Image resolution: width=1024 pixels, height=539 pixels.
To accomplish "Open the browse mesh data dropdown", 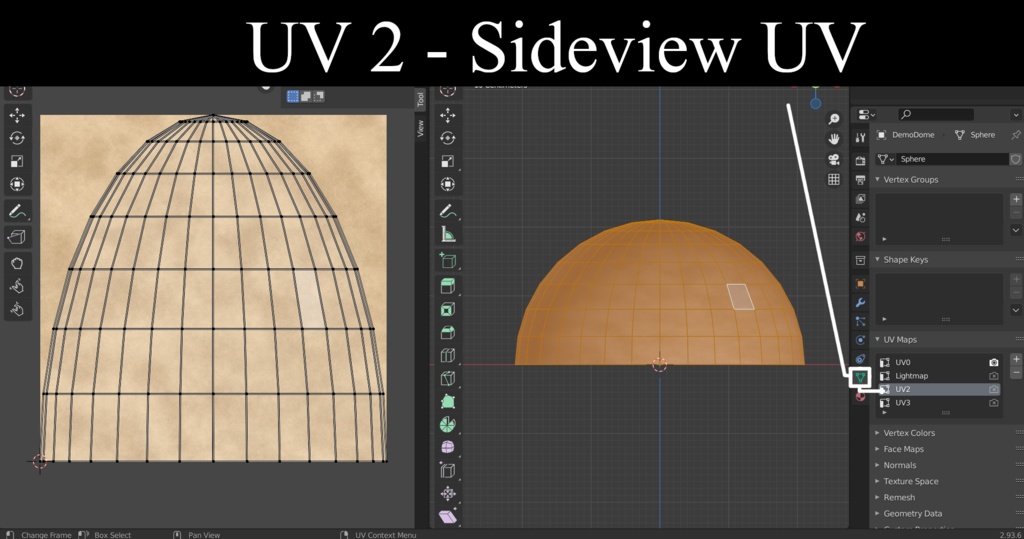I will (886, 159).
